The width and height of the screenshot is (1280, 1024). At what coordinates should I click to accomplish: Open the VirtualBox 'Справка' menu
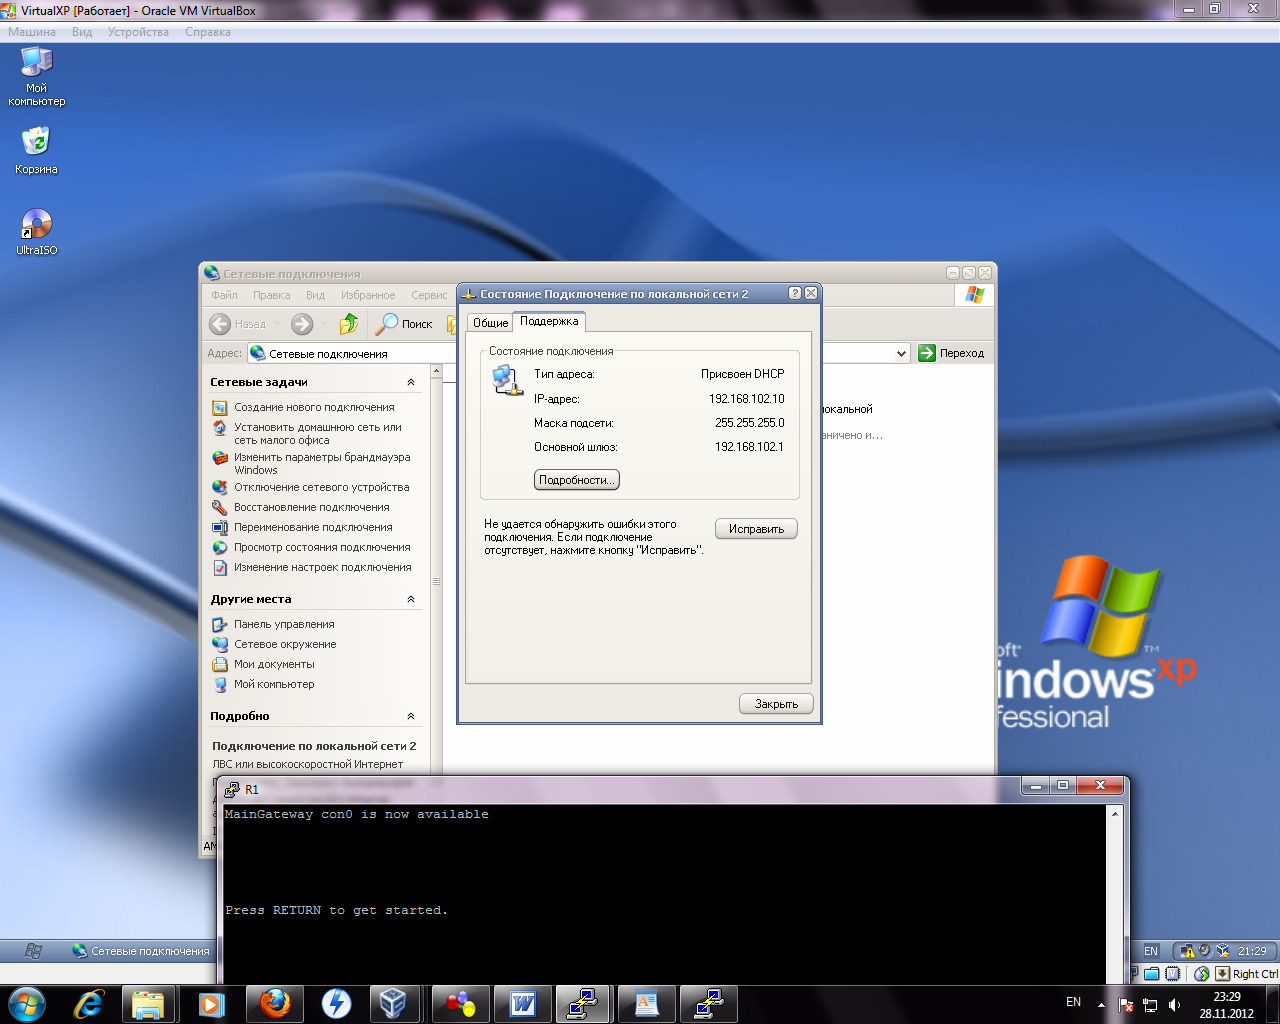coord(208,32)
